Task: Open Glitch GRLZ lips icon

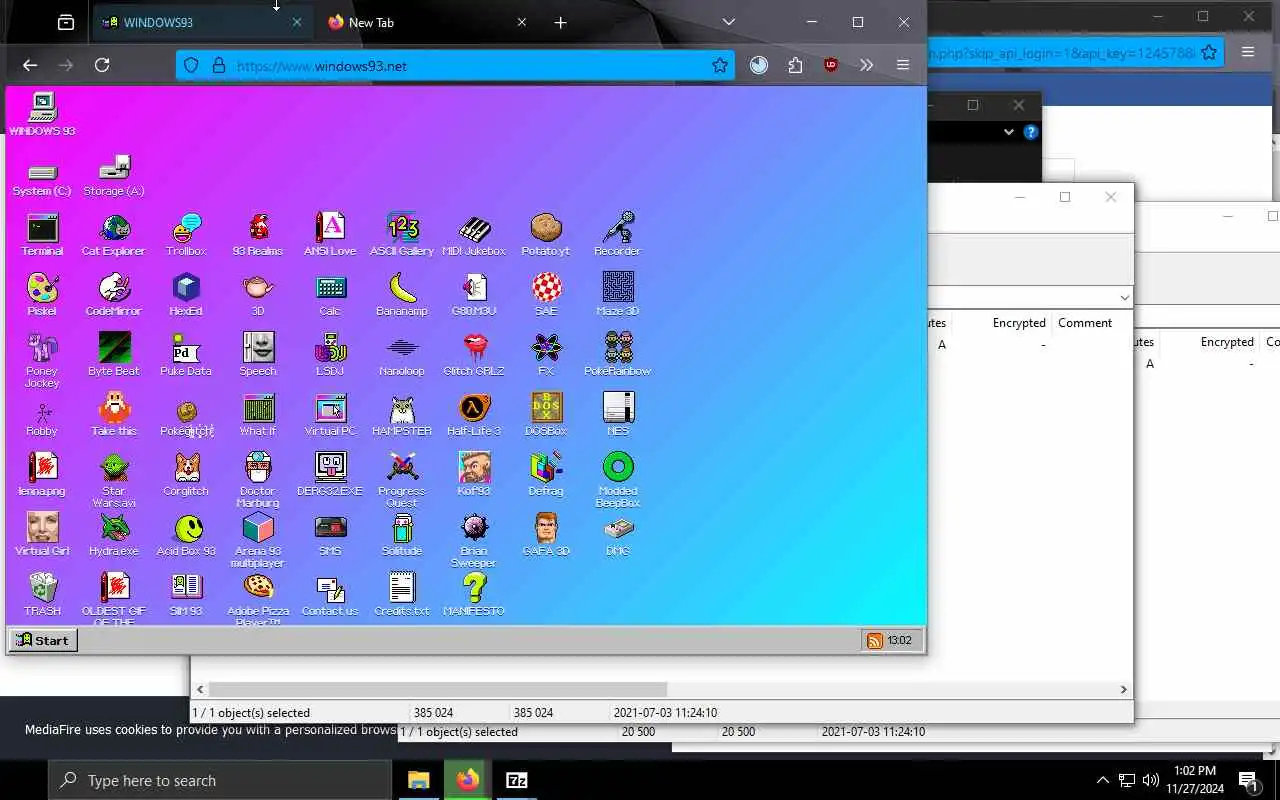Action: pos(474,354)
